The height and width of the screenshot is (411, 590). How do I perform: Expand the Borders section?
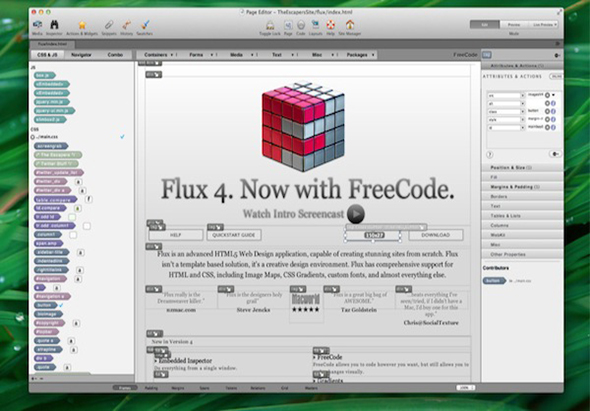pos(522,196)
